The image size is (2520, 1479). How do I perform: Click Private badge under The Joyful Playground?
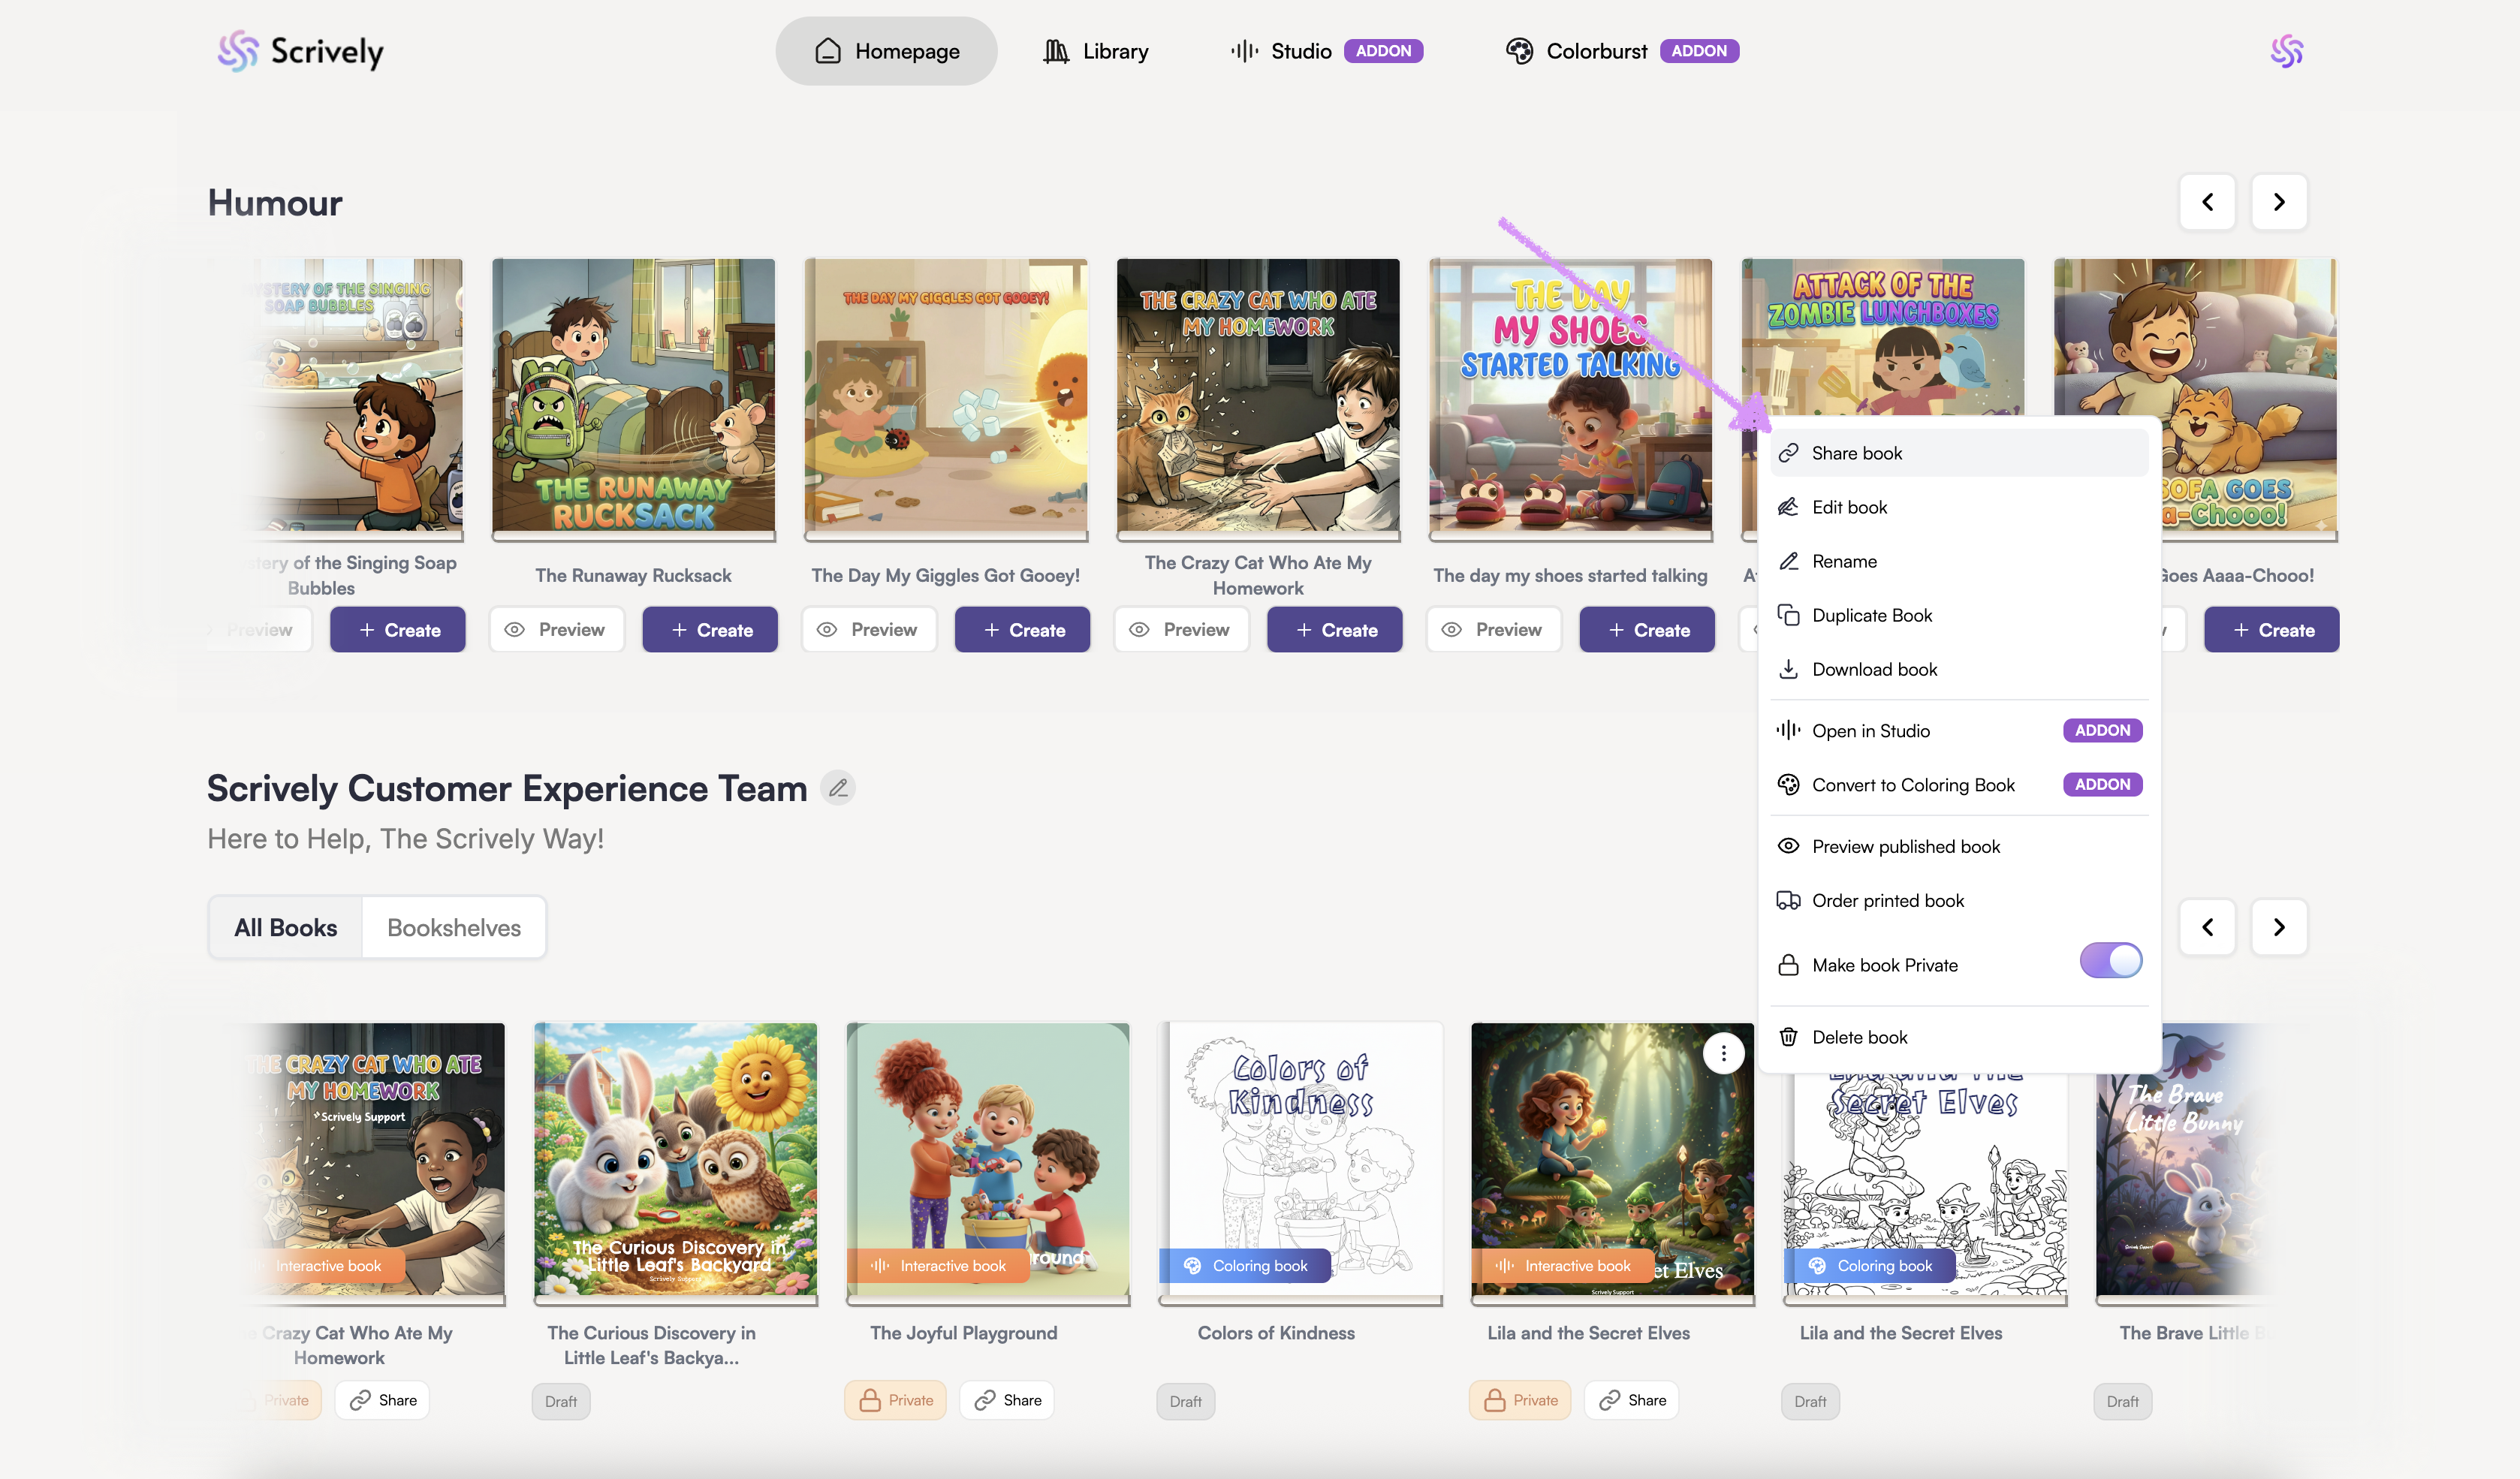[895, 1400]
